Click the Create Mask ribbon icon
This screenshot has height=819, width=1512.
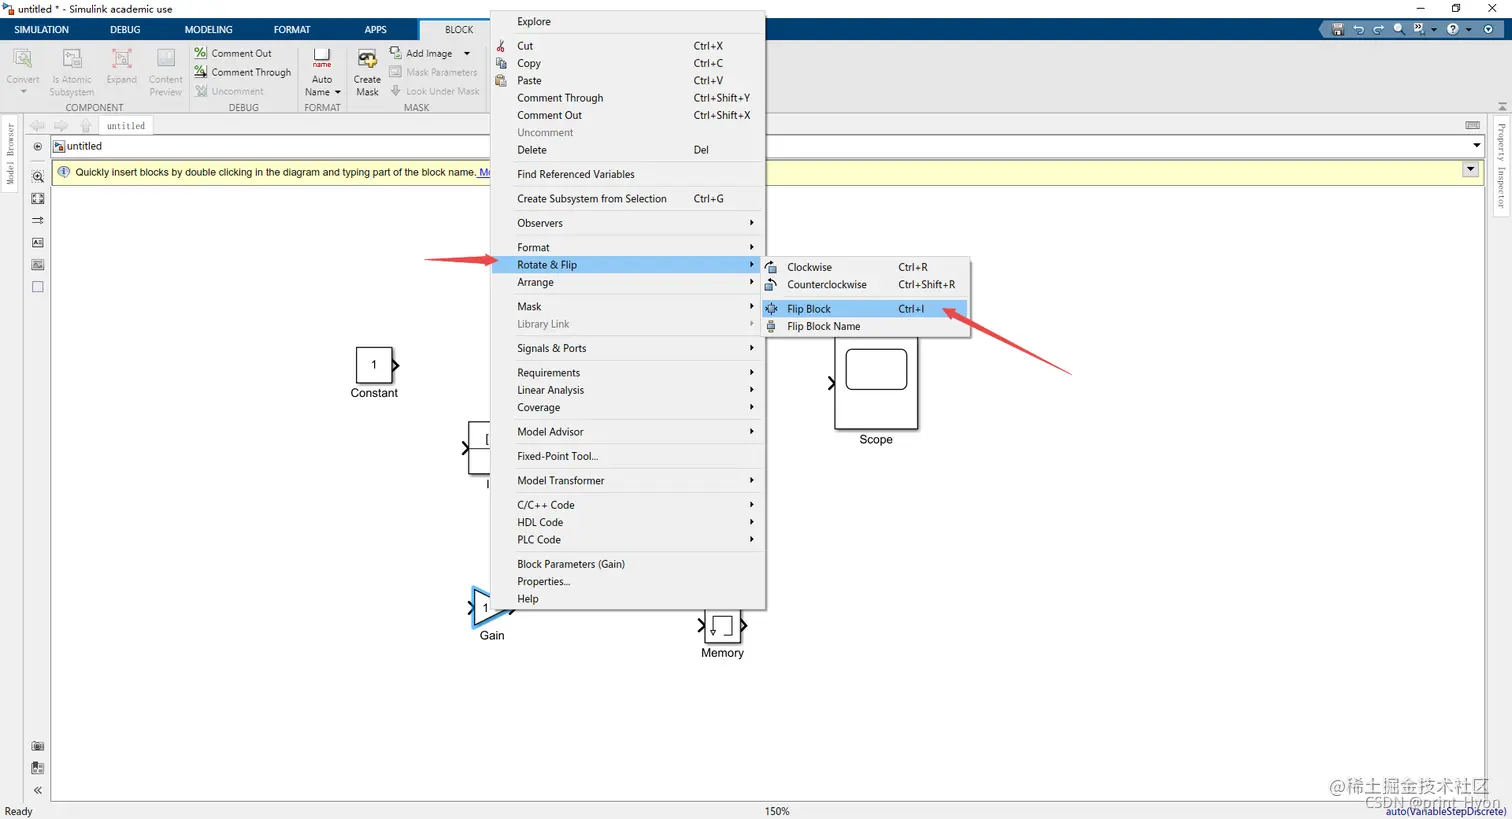367,72
